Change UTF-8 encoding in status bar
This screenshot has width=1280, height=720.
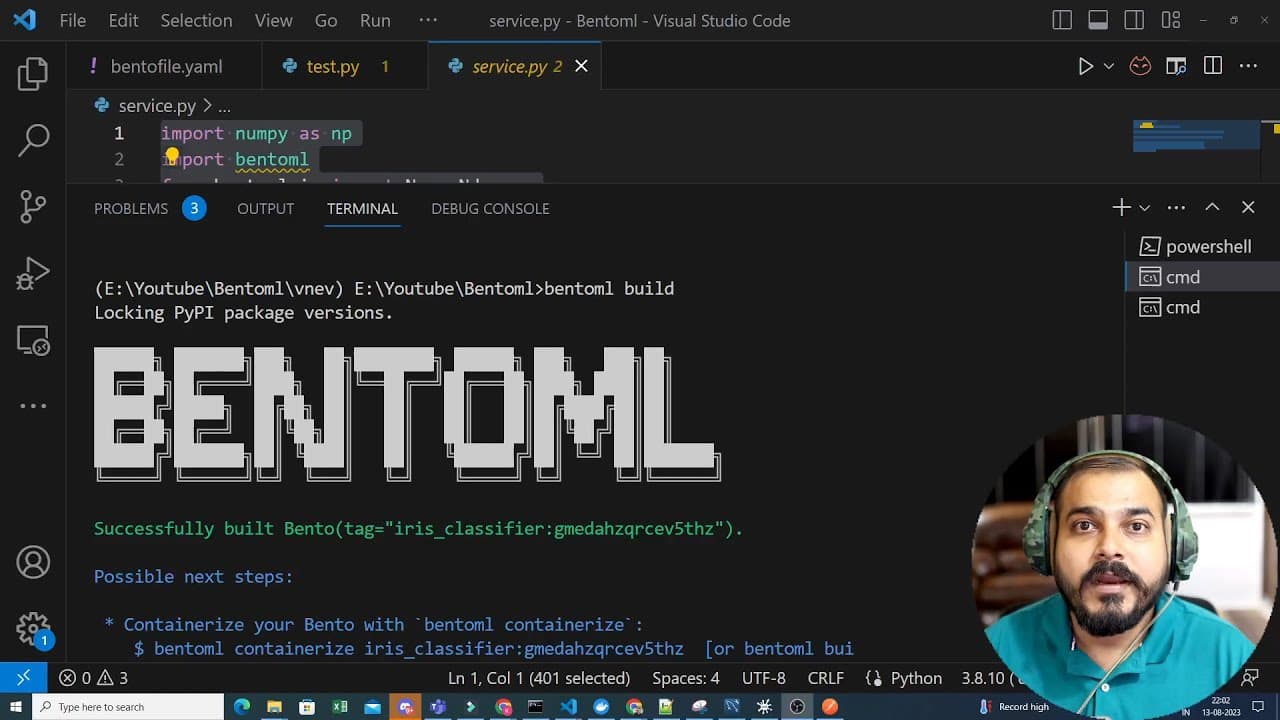(764, 678)
